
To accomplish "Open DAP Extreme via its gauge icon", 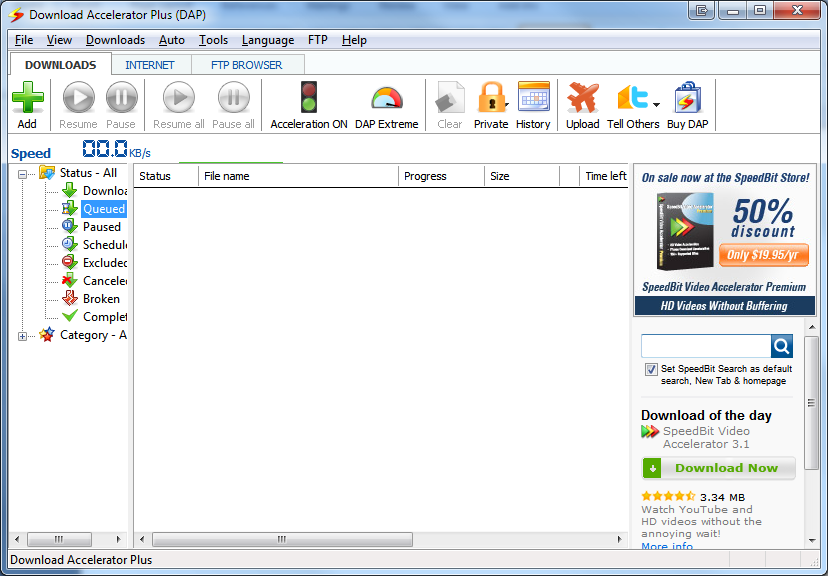I will [x=386, y=100].
